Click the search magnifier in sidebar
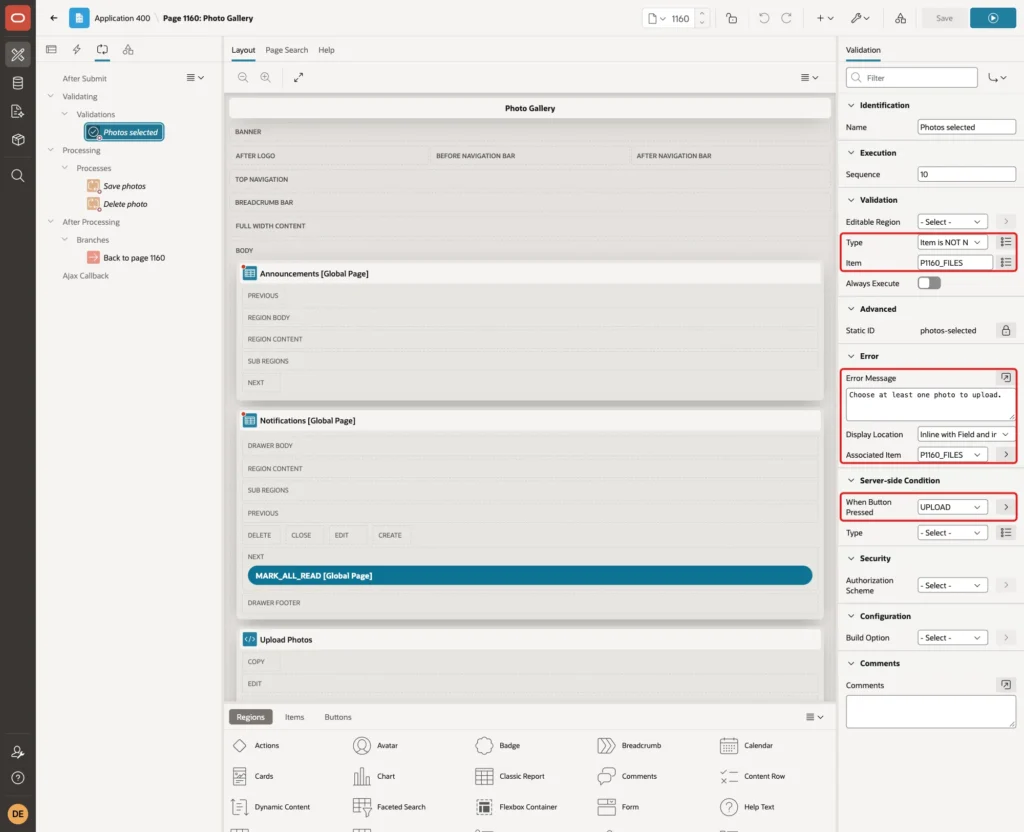Viewport: 1024px width, 832px height. 18,176
